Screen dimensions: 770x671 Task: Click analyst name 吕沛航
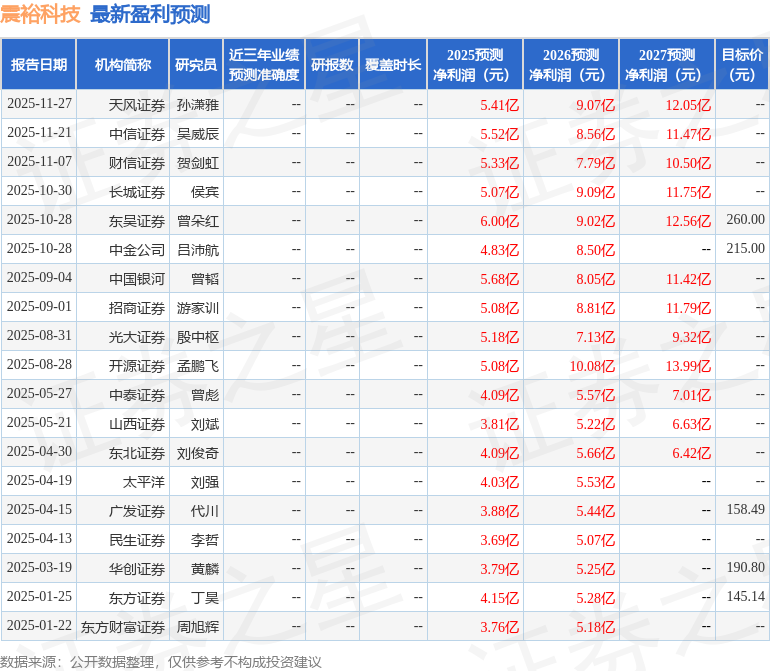coord(198,250)
